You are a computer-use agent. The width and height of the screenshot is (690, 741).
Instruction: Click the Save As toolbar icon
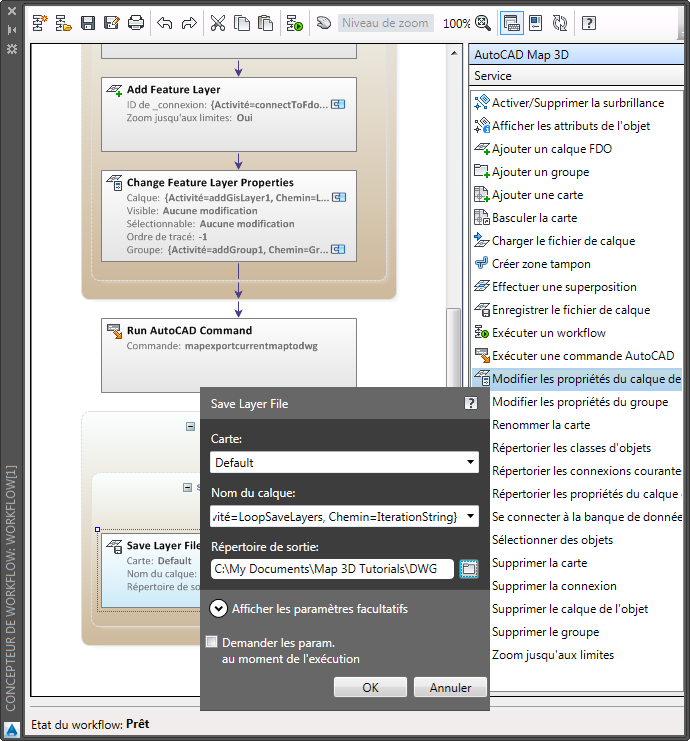pyautogui.click(x=112, y=23)
